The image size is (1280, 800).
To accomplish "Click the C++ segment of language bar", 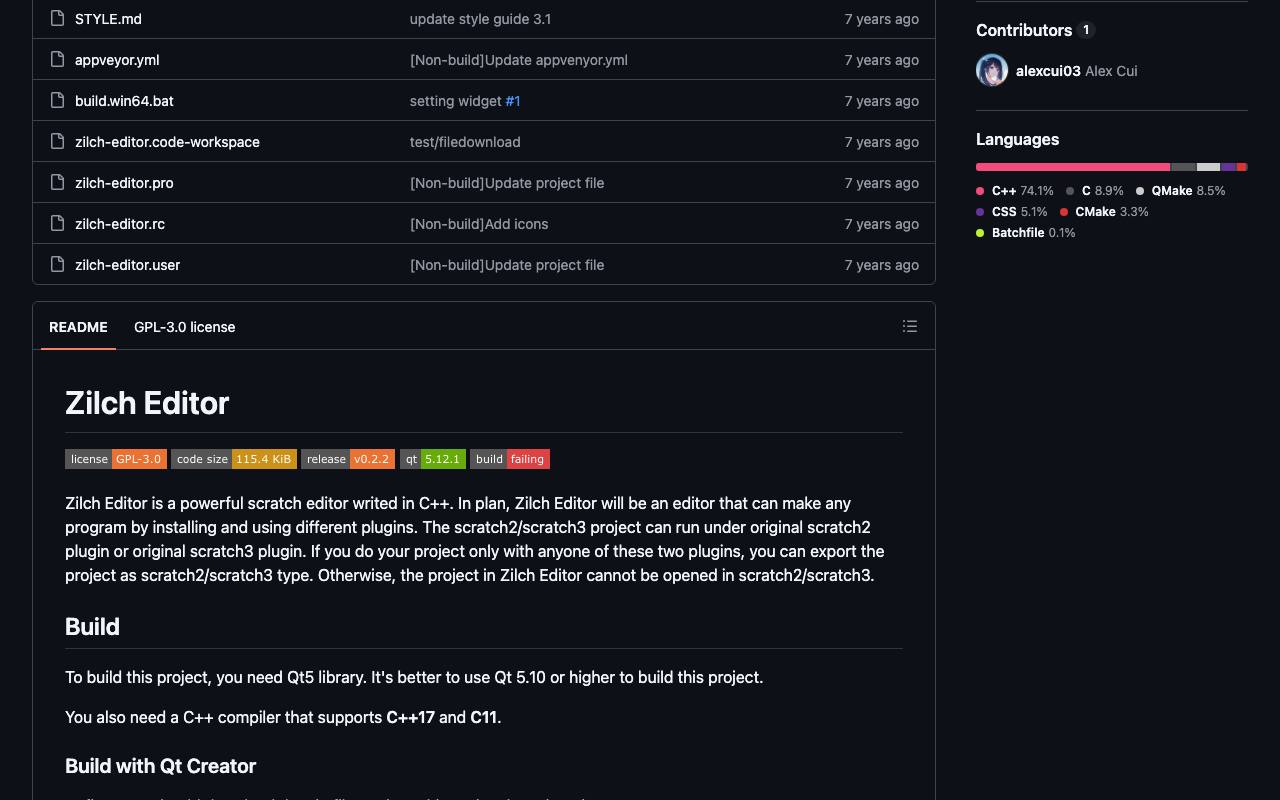I will click(x=1073, y=167).
